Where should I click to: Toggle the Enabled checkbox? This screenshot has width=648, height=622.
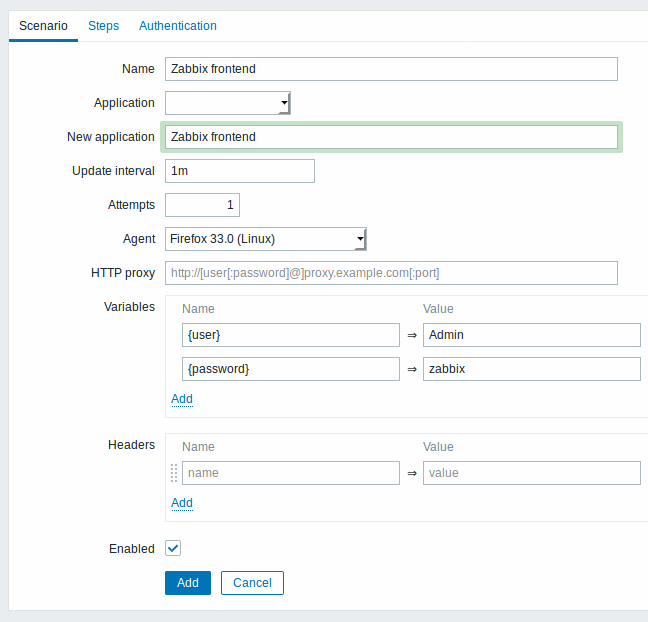[x=173, y=548]
